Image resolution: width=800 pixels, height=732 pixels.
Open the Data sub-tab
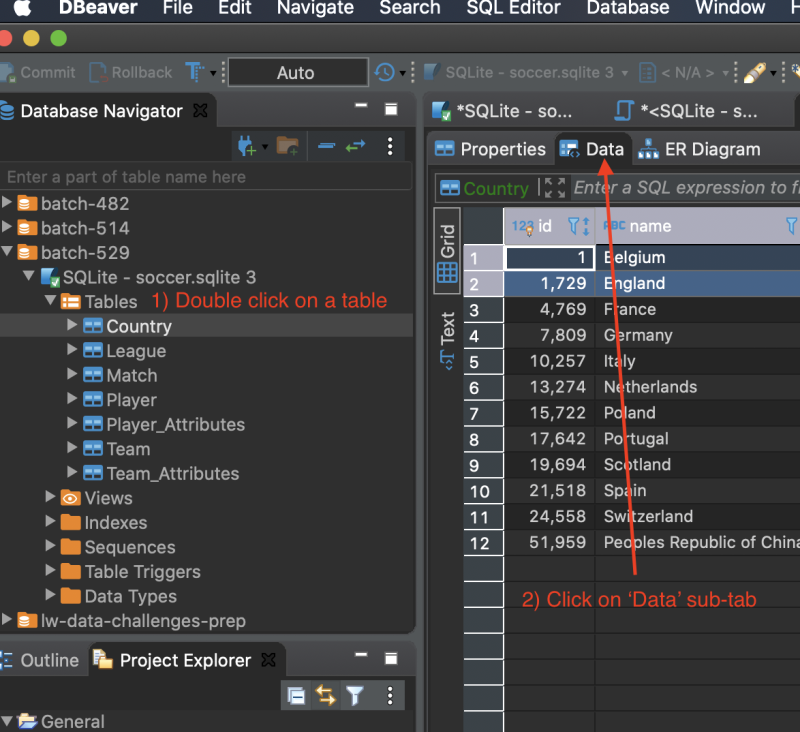click(593, 148)
